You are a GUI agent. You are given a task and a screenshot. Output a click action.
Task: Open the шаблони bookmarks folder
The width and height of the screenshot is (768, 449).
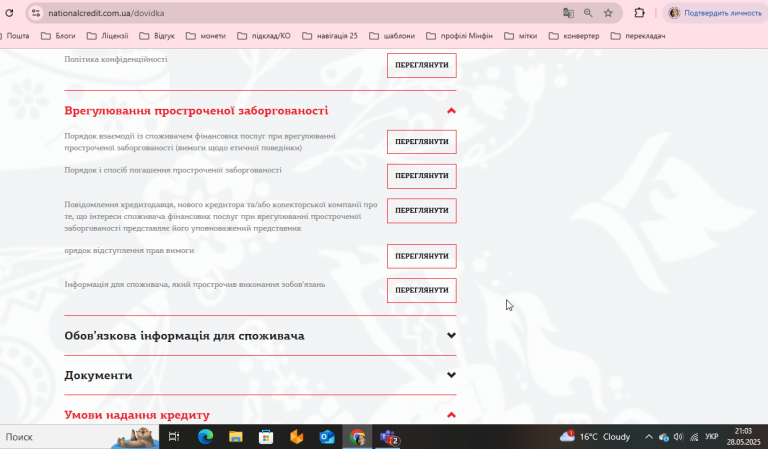392,36
